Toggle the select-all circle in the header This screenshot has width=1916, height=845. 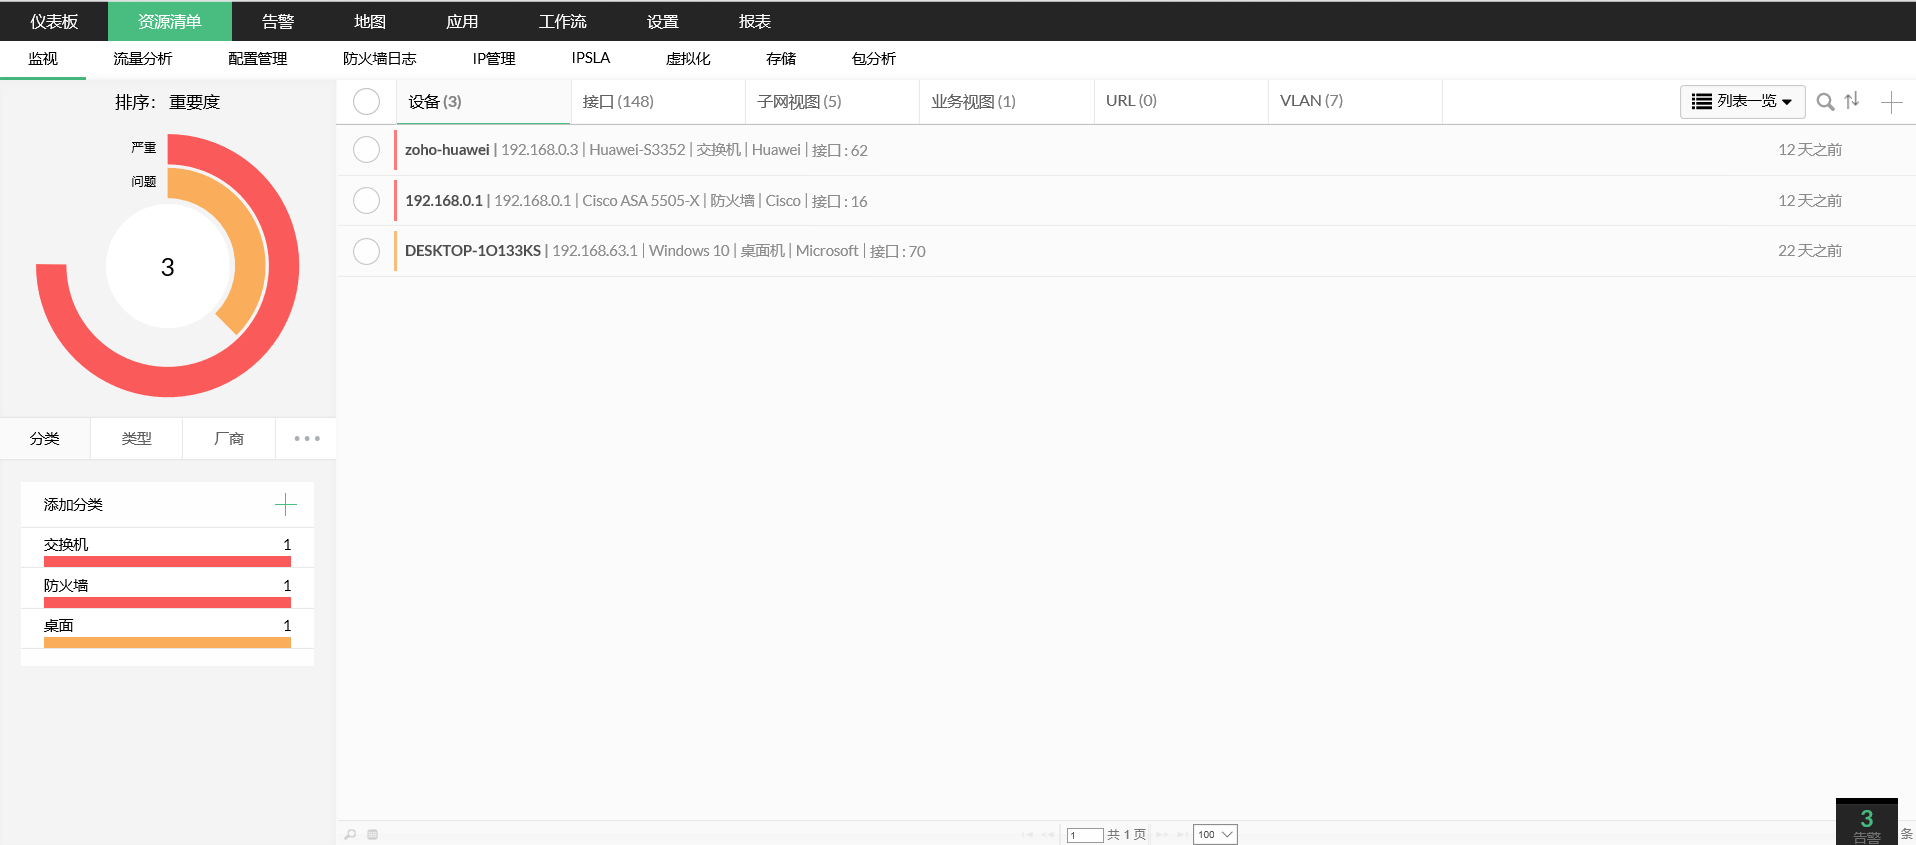[x=367, y=102]
